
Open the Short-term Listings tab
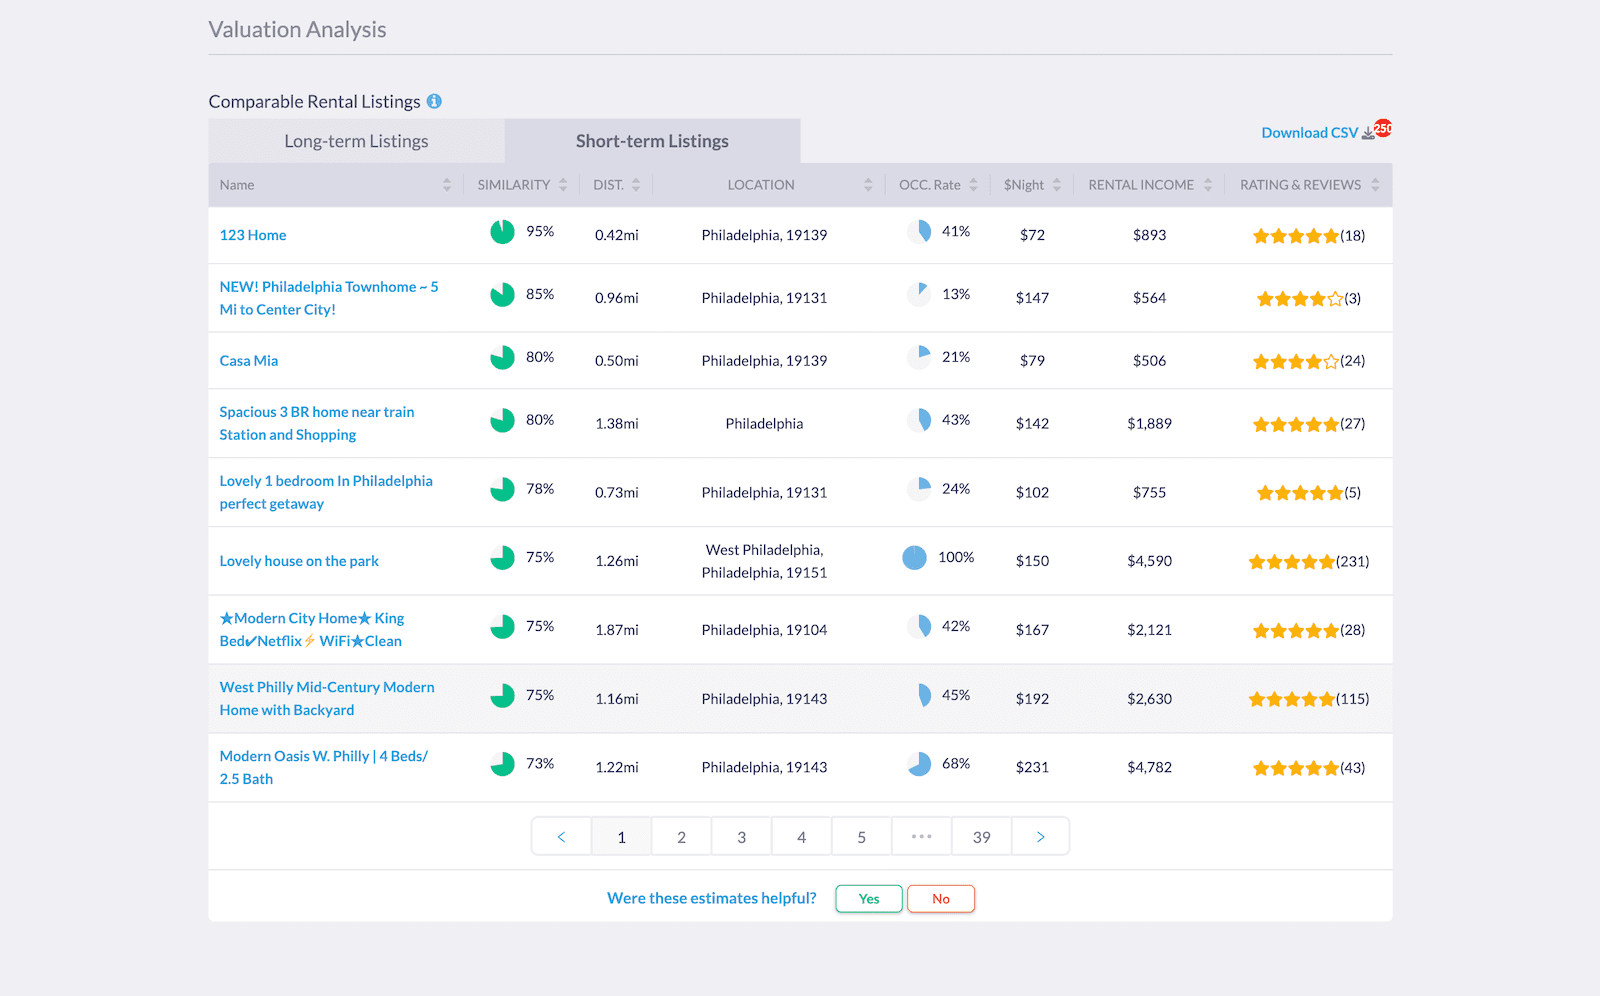point(651,140)
